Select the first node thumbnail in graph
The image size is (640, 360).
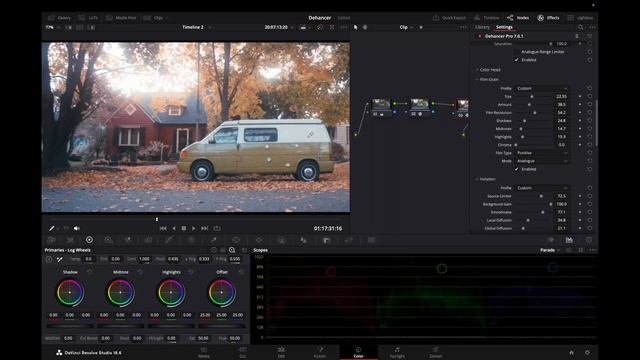381,104
